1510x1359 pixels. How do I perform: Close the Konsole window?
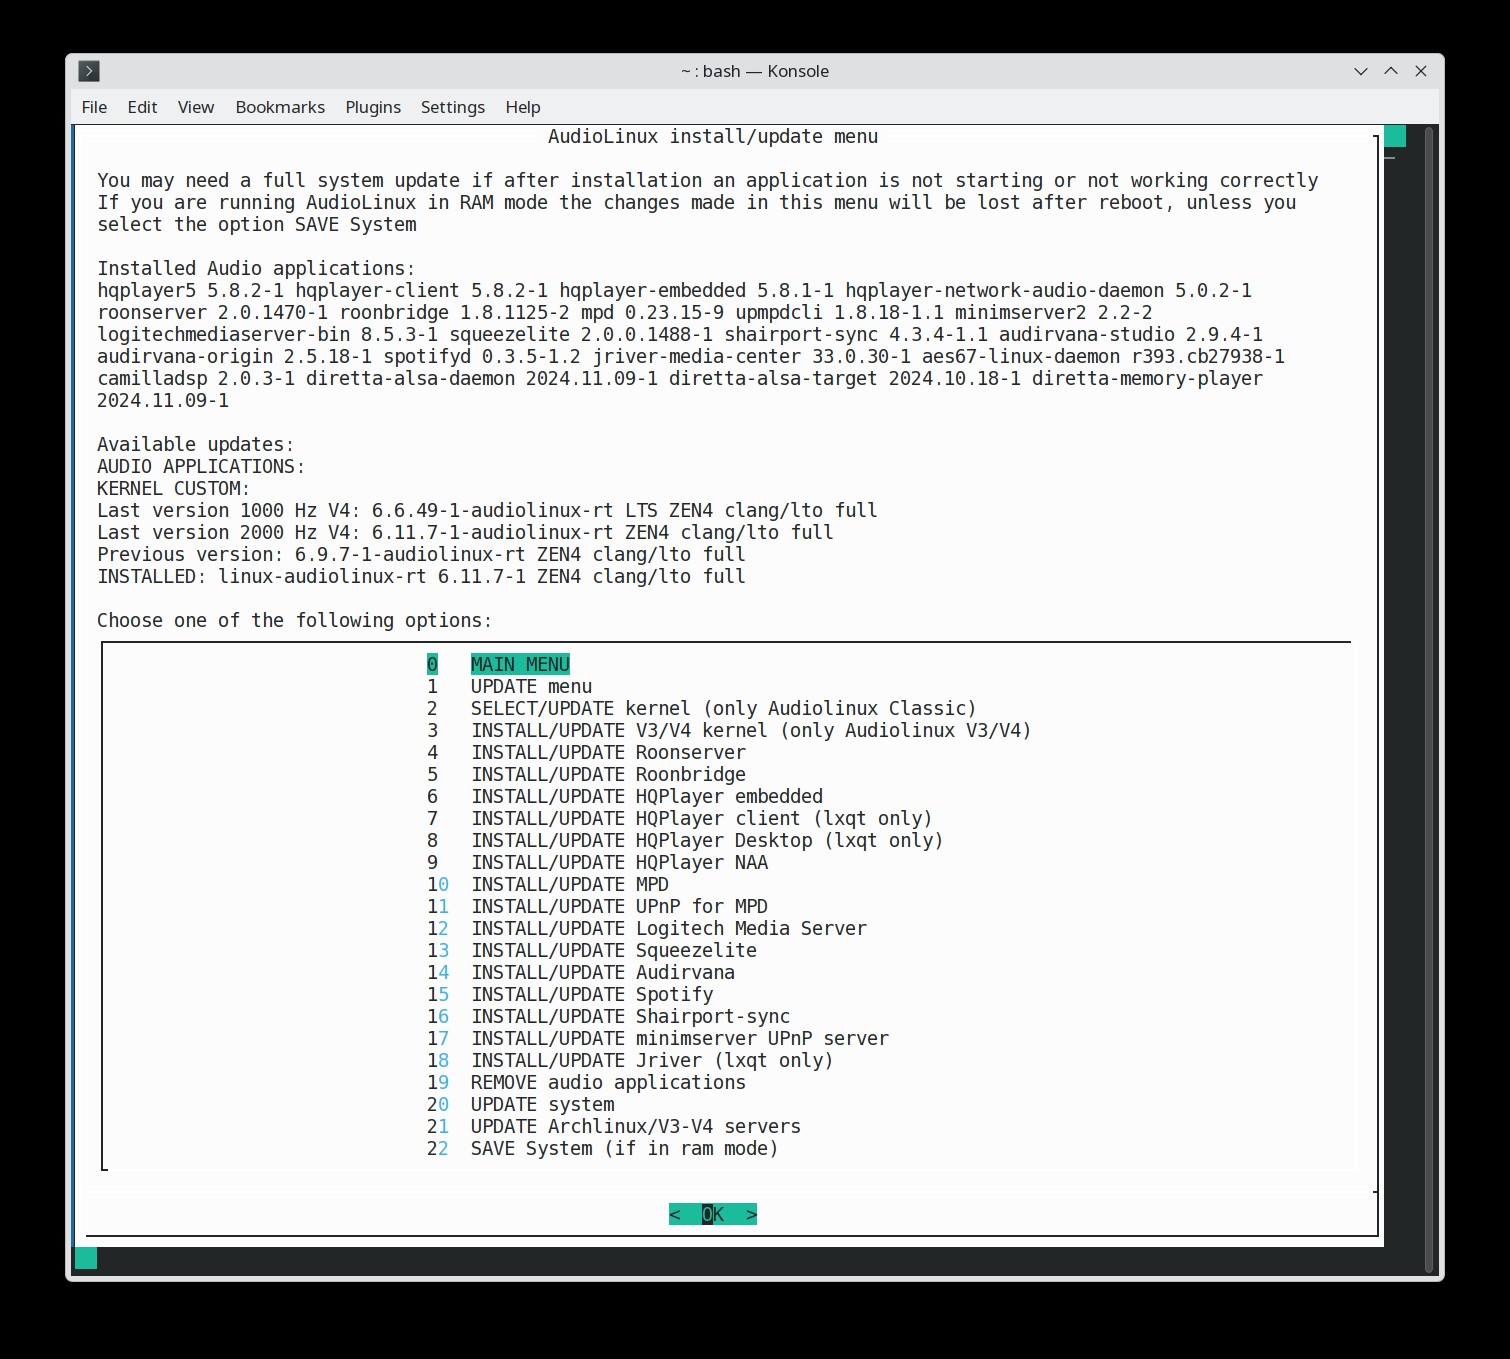click(1421, 71)
